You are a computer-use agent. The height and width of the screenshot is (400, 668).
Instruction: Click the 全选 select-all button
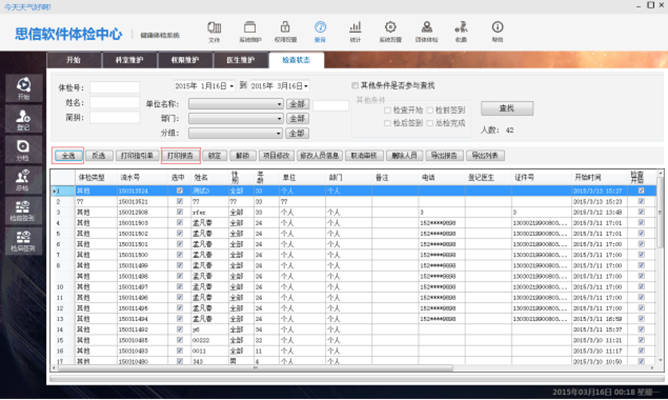click(x=68, y=156)
